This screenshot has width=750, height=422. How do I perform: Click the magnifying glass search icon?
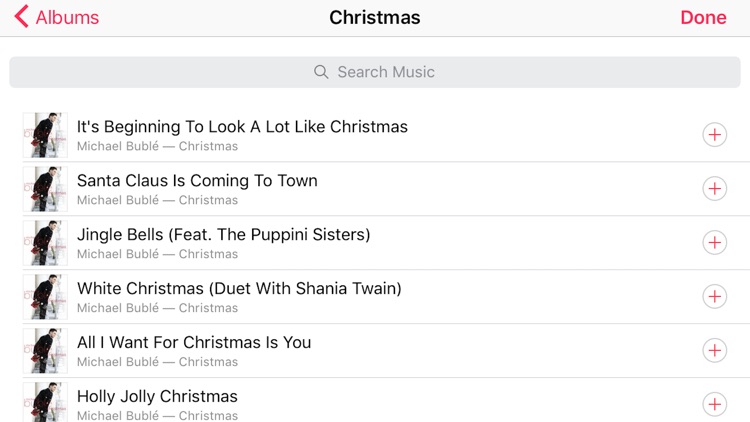[321, 72]
